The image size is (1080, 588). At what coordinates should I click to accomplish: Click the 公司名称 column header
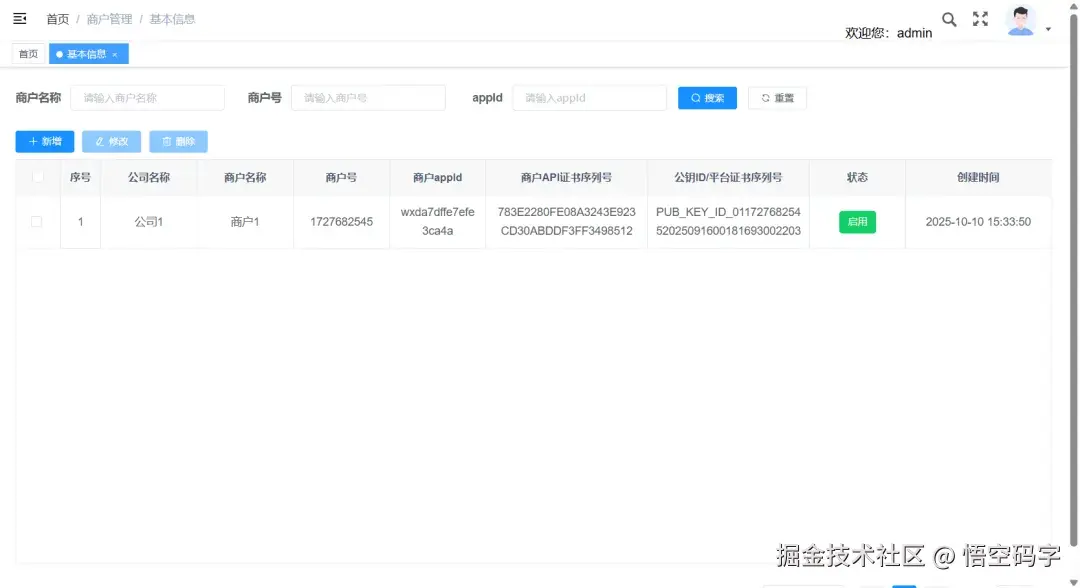tap(149, 178)
